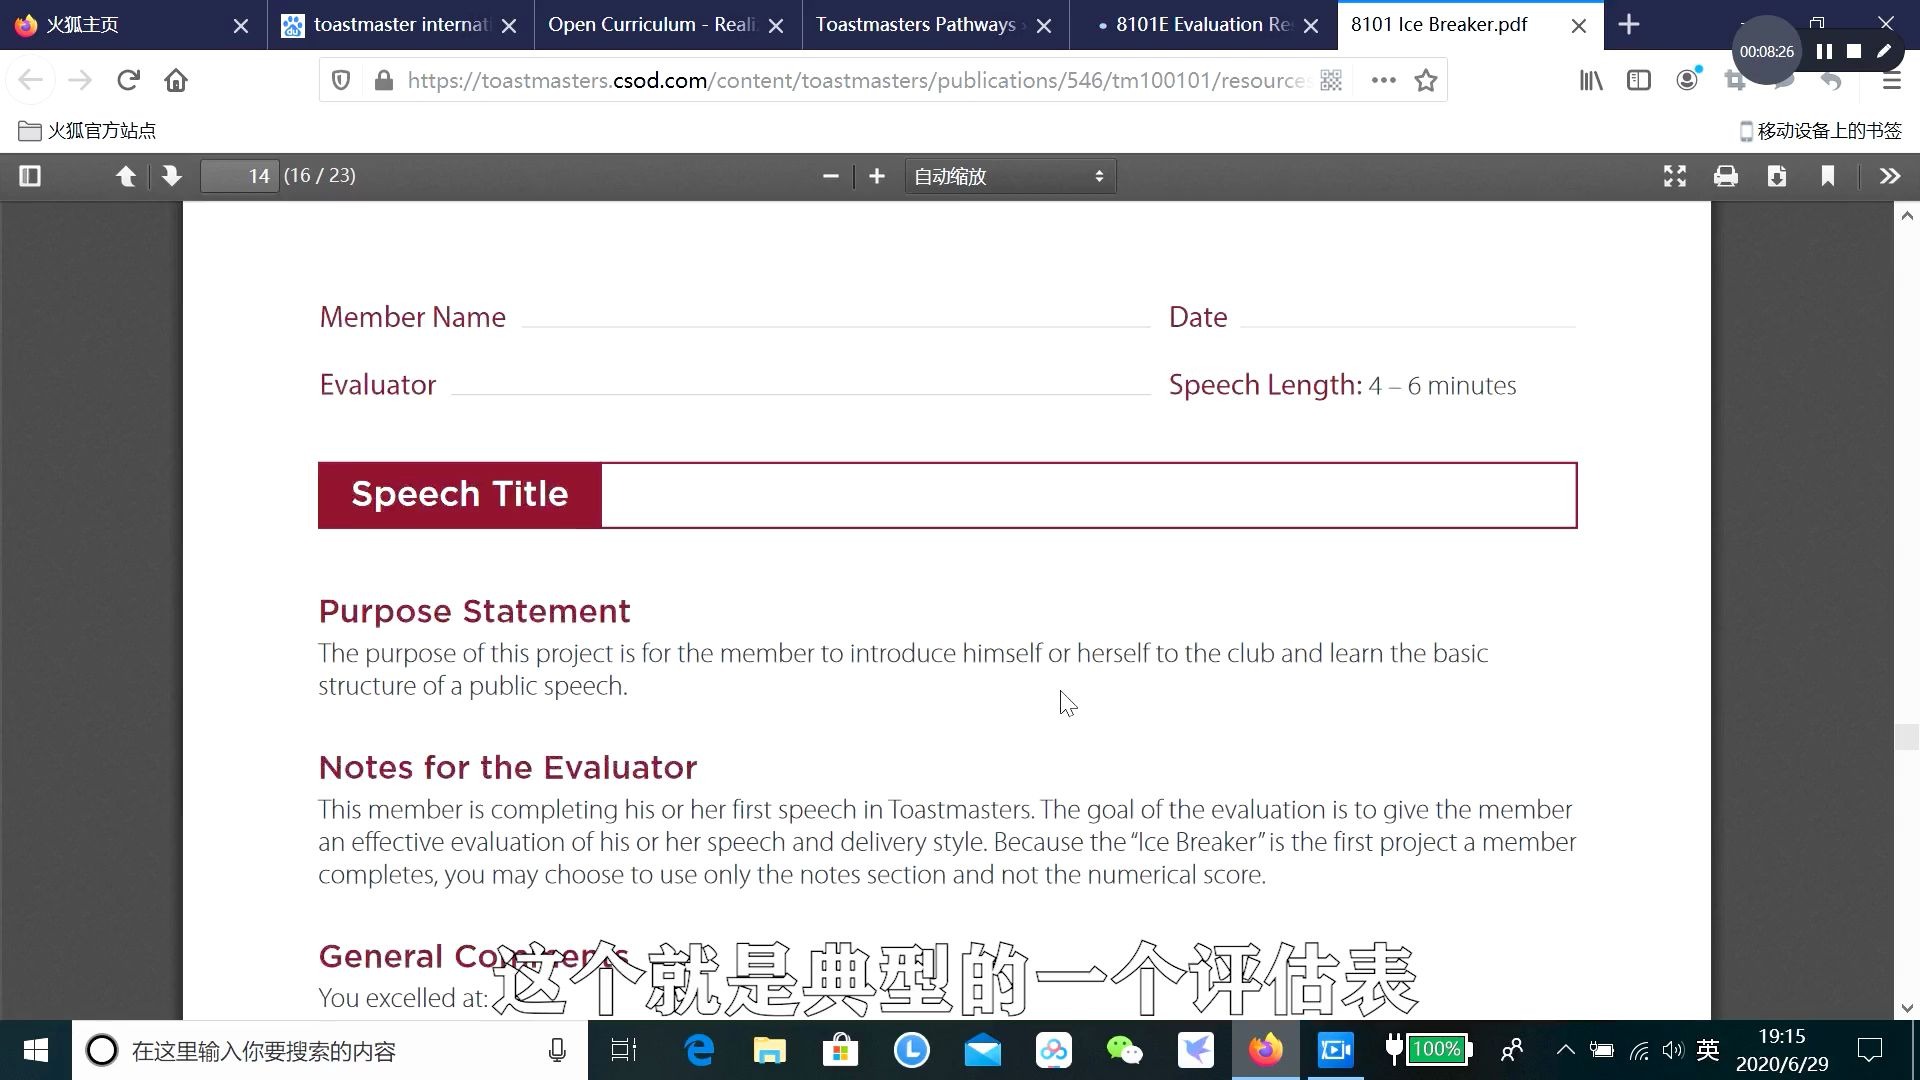
Task: Open screen recorder app on taskbar
Action: pos(1336,1050)
